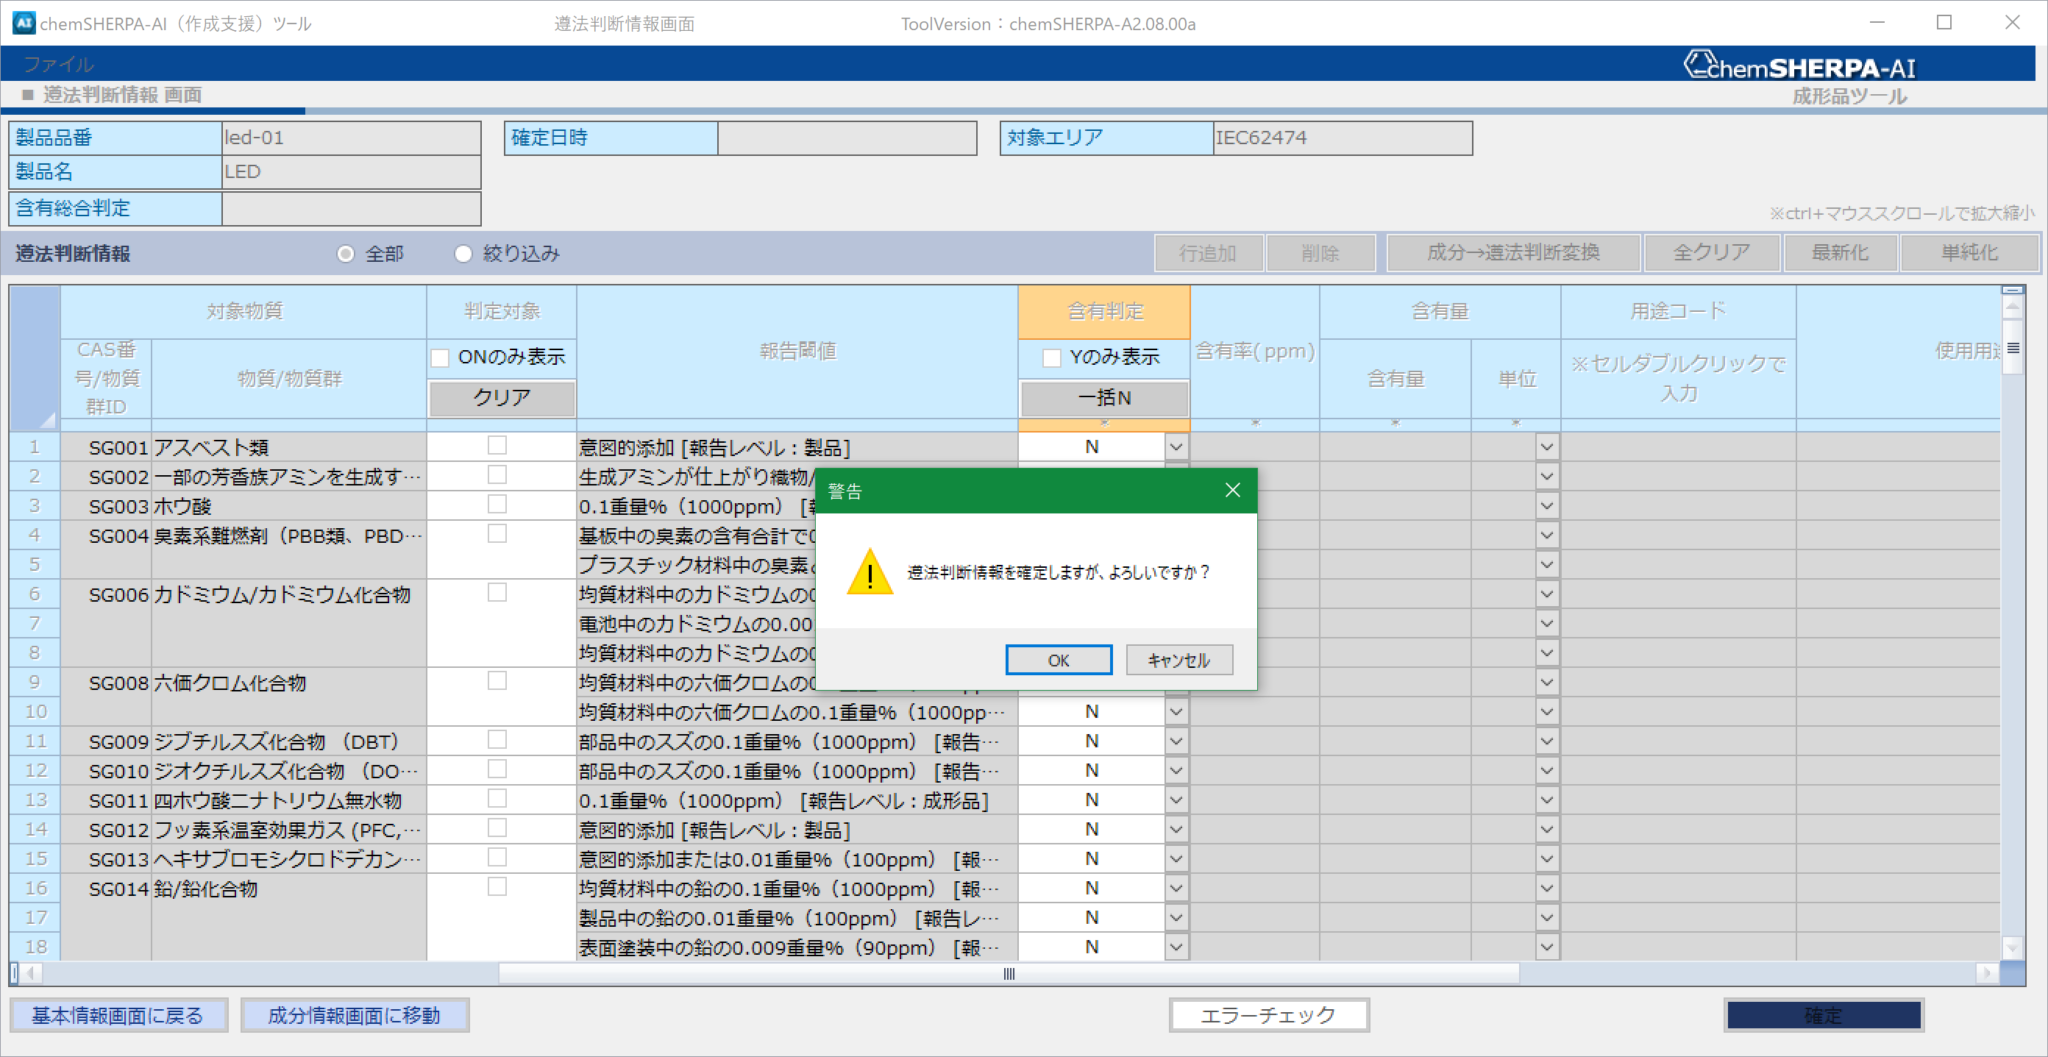Close the warning dialog with X icon

1232,490
